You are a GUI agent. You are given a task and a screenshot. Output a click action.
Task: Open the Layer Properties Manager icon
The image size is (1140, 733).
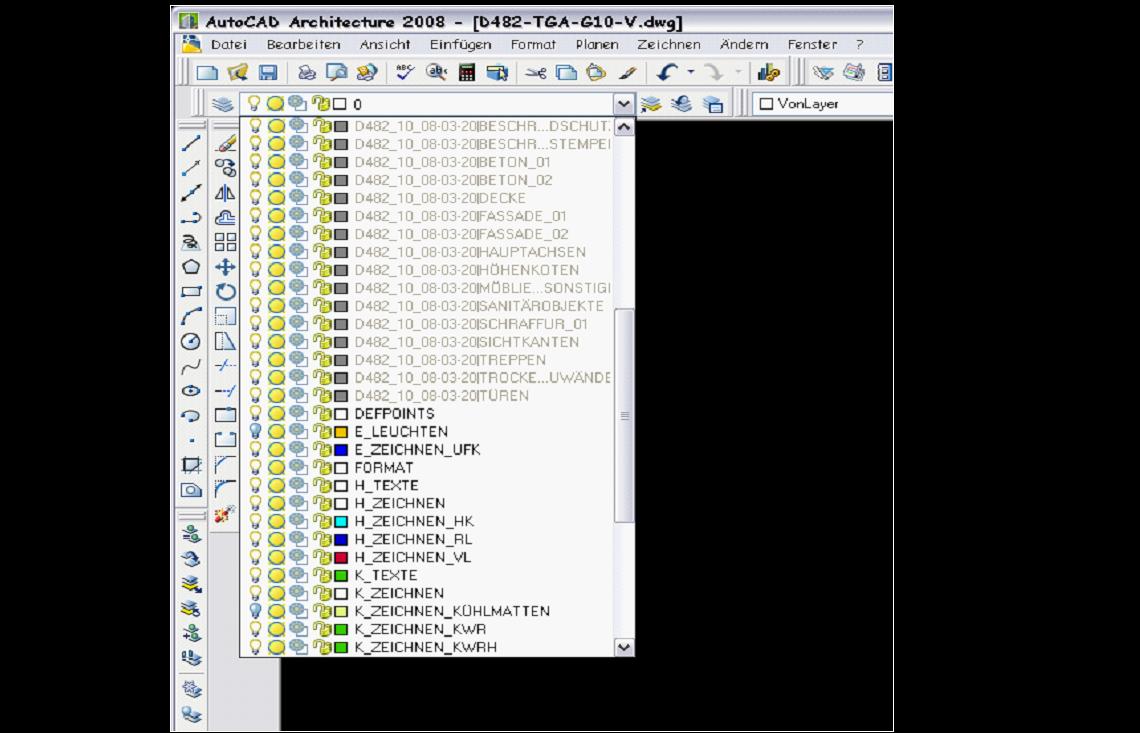pyautogui.click(x=222, y=104)
